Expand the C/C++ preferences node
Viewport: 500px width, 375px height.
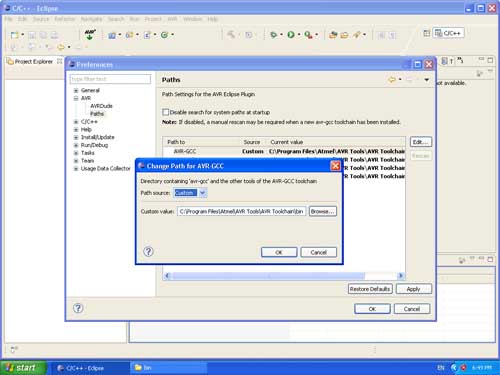pos(76,122)
